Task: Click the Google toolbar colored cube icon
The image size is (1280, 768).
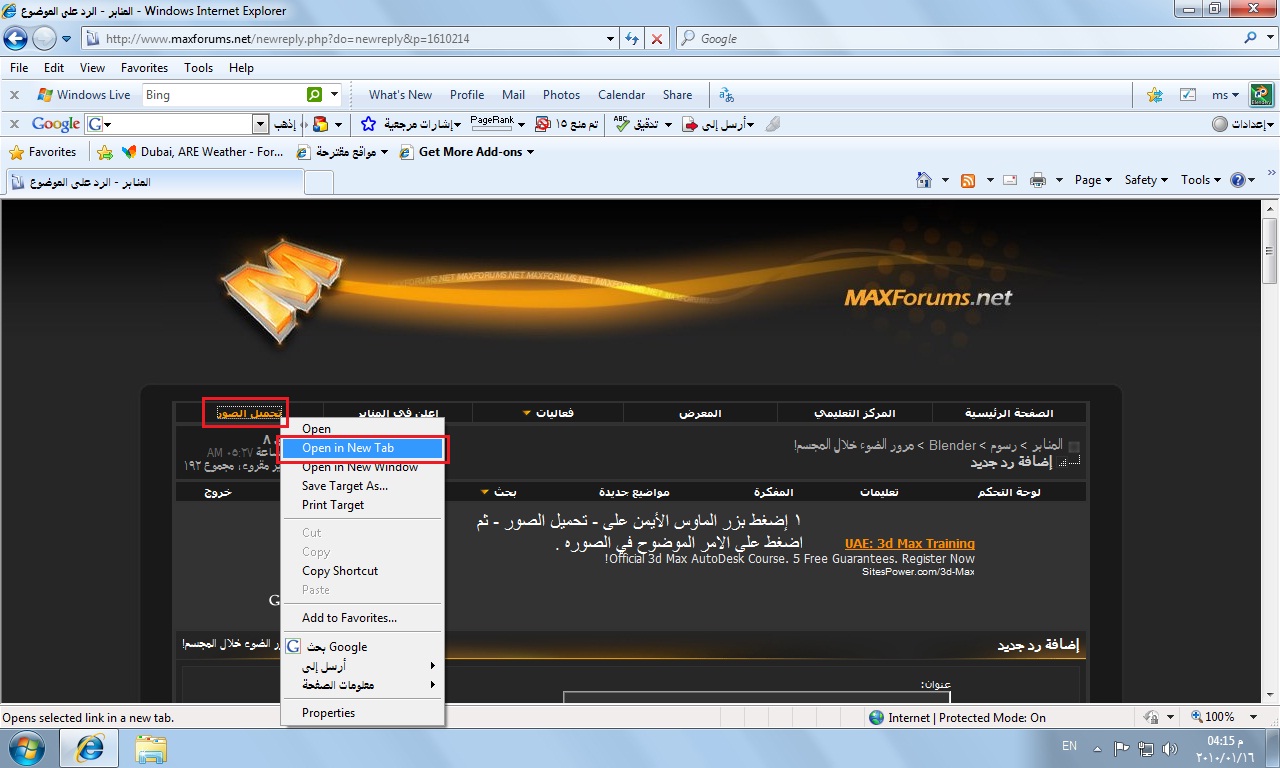Action: point(320,124)
